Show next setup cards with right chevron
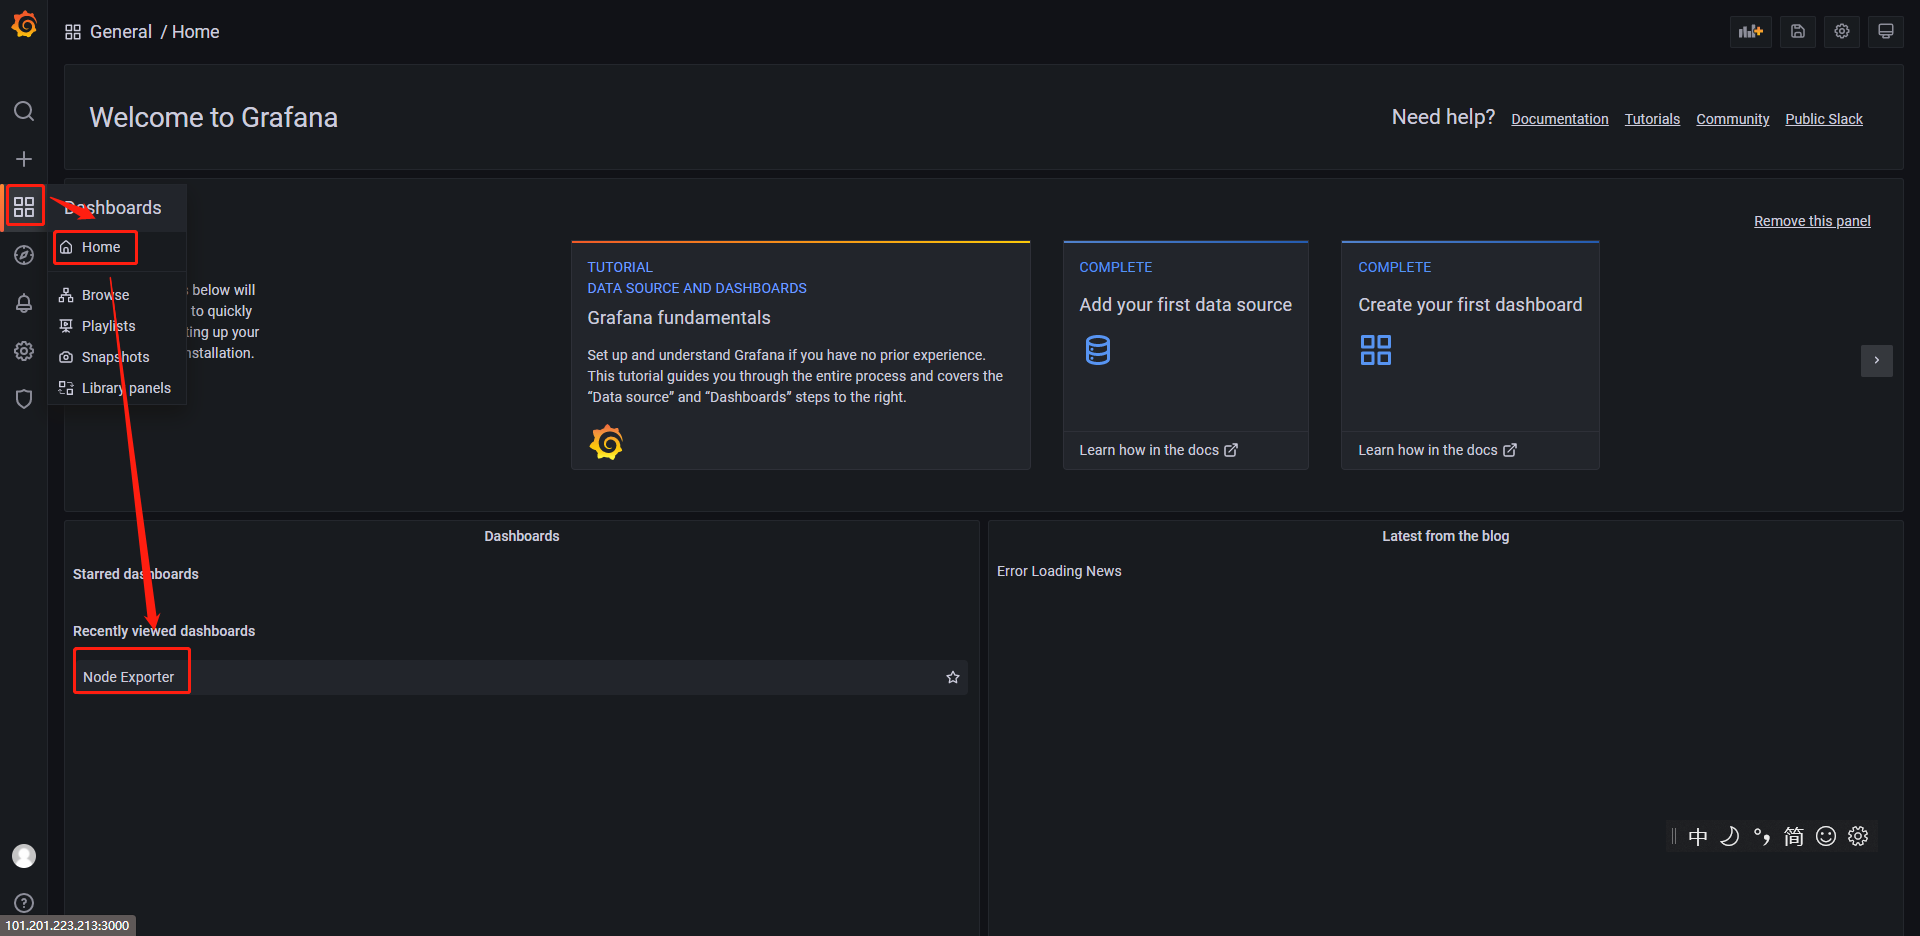 [1877, 360]
